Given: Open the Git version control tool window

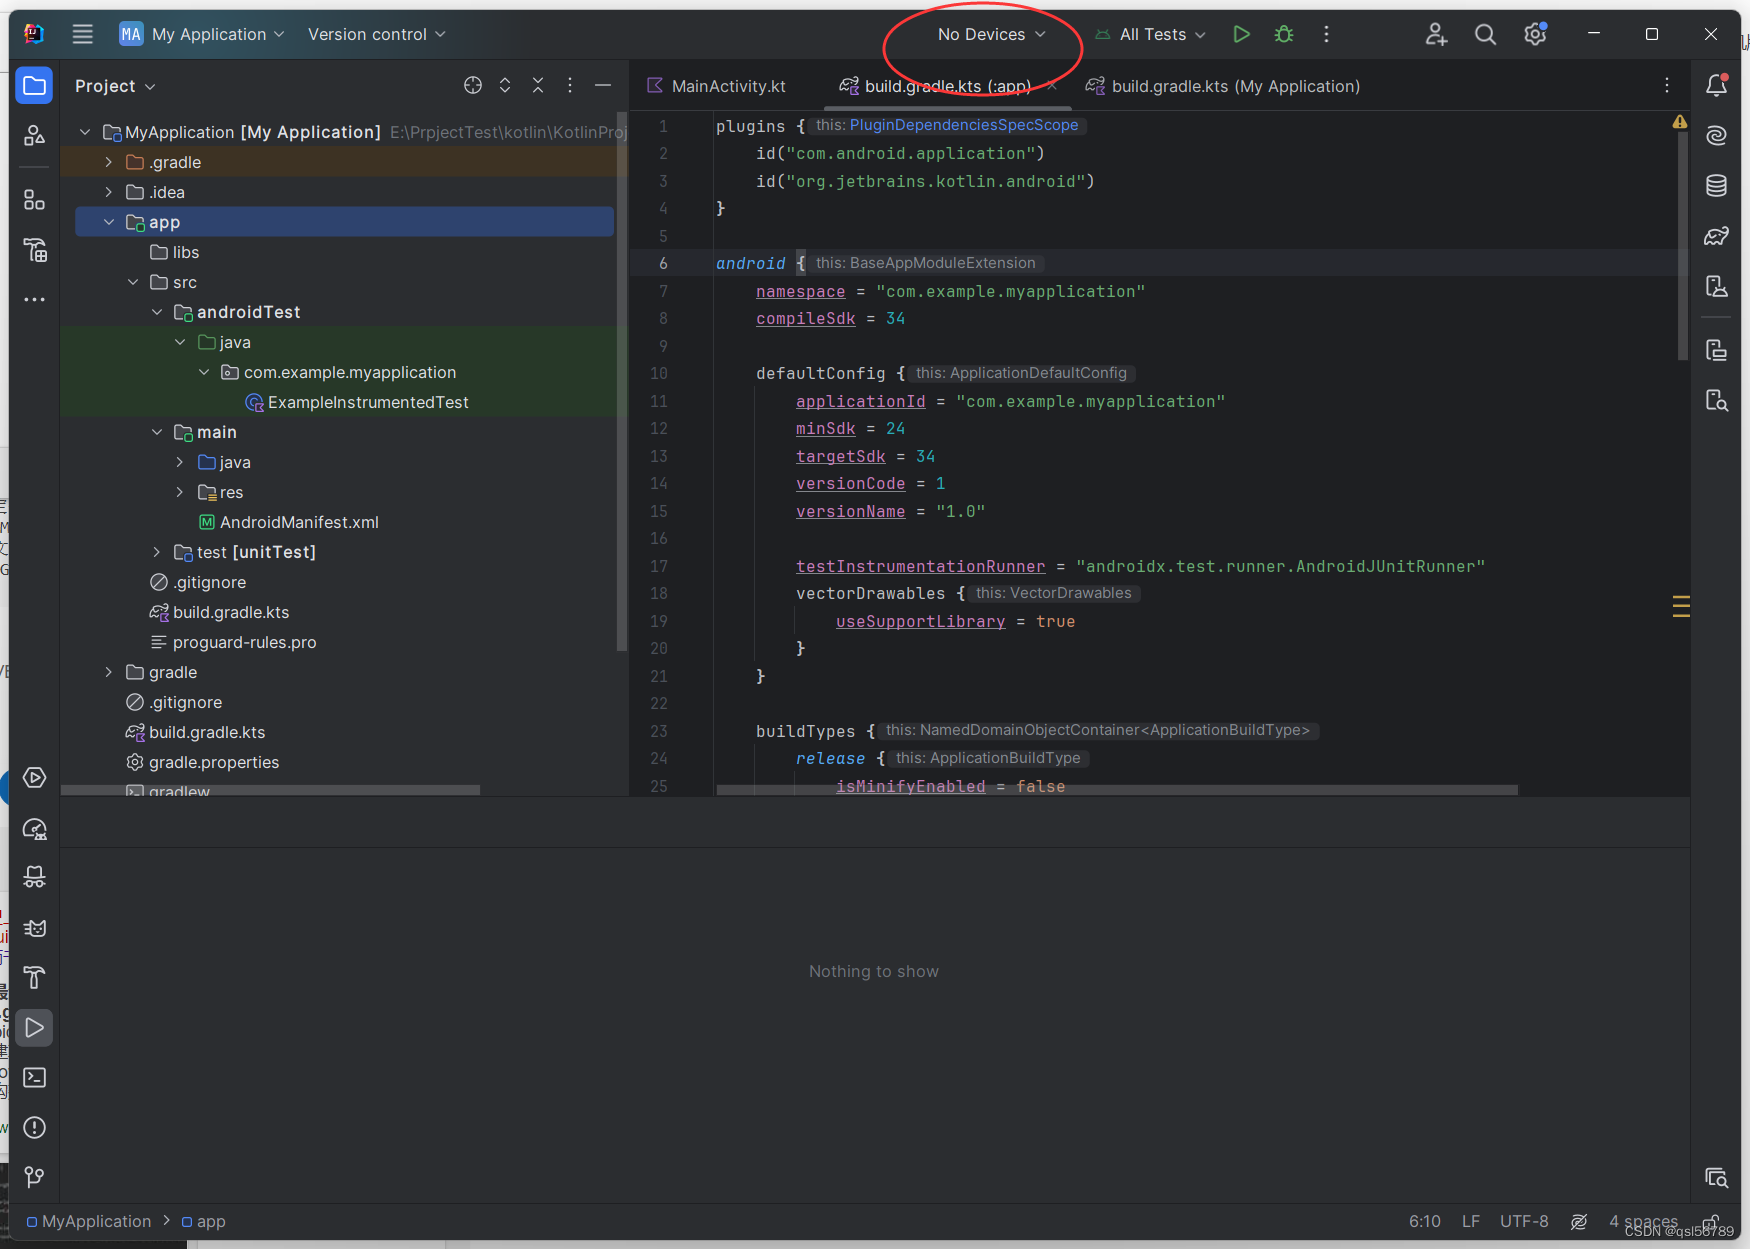Looking at the screenshot, I should [x=34, y=1177].
